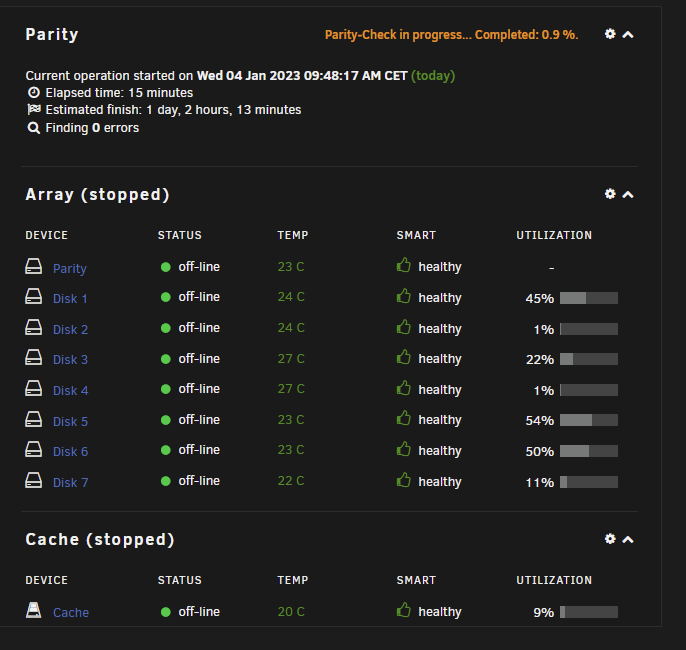Screen dimensions: 686x650
Task: Collapse the Cache (stopped) panel
Action: [628, 539]
